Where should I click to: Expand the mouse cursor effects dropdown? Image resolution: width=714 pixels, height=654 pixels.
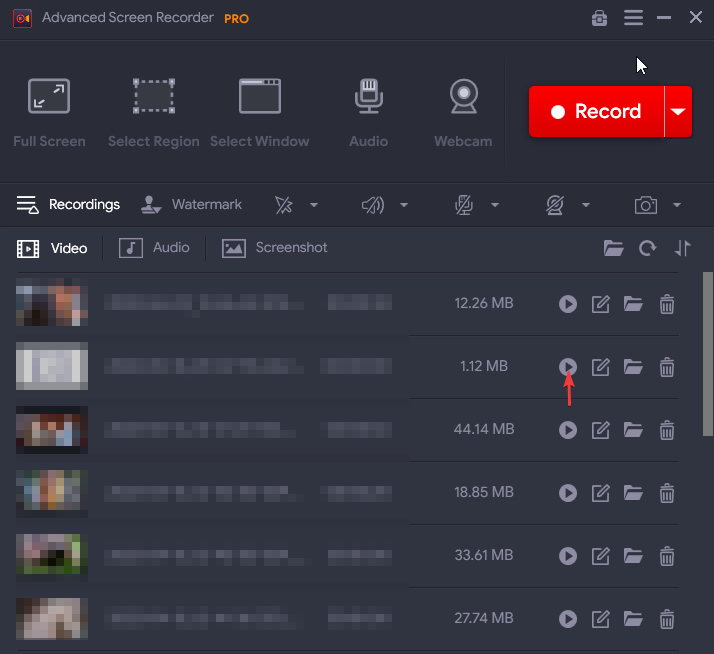[x=313, y=205]
